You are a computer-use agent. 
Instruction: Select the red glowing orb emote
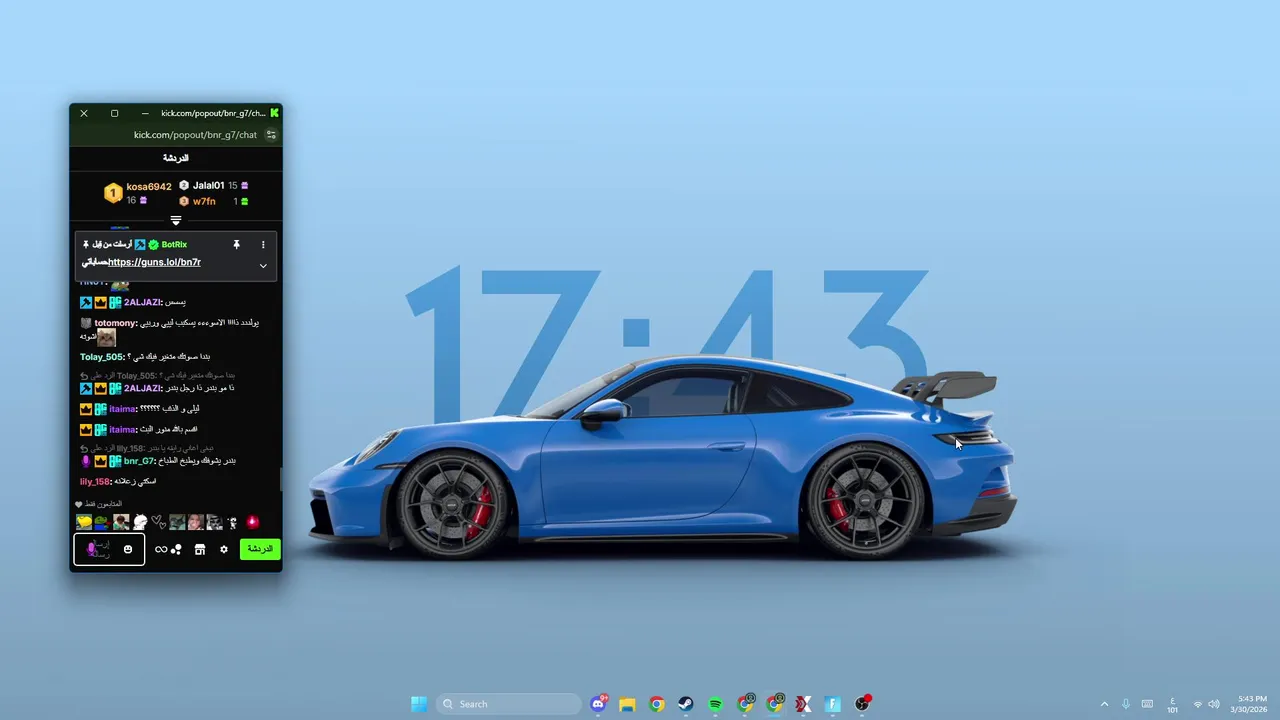tap(252, 522)
